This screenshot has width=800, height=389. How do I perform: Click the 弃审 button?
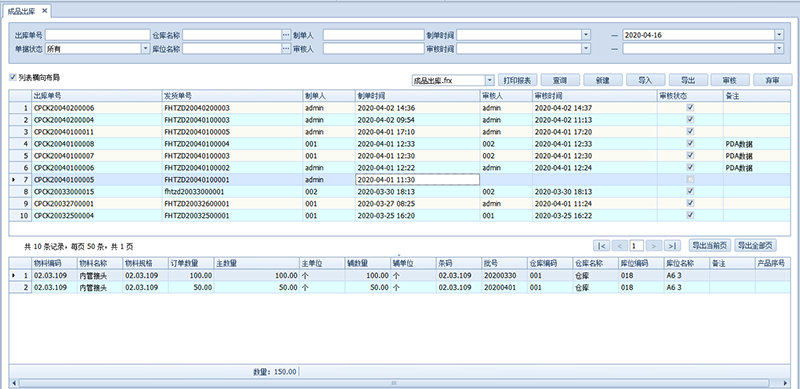772,80
